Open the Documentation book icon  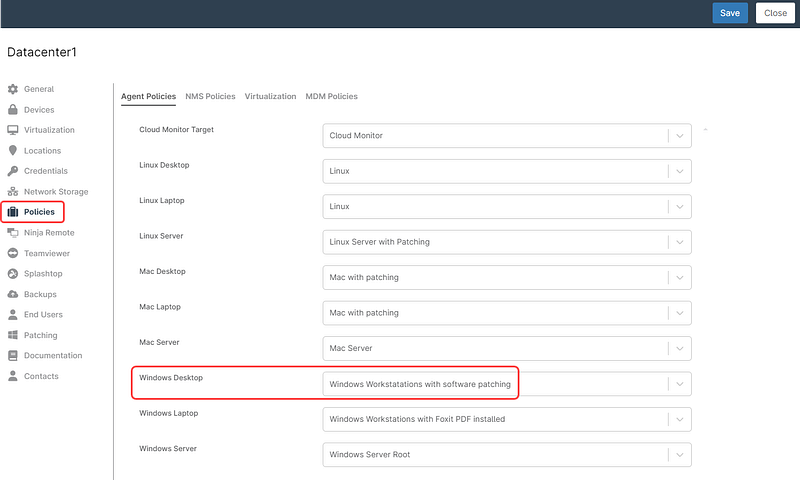(x=13, y=356)
